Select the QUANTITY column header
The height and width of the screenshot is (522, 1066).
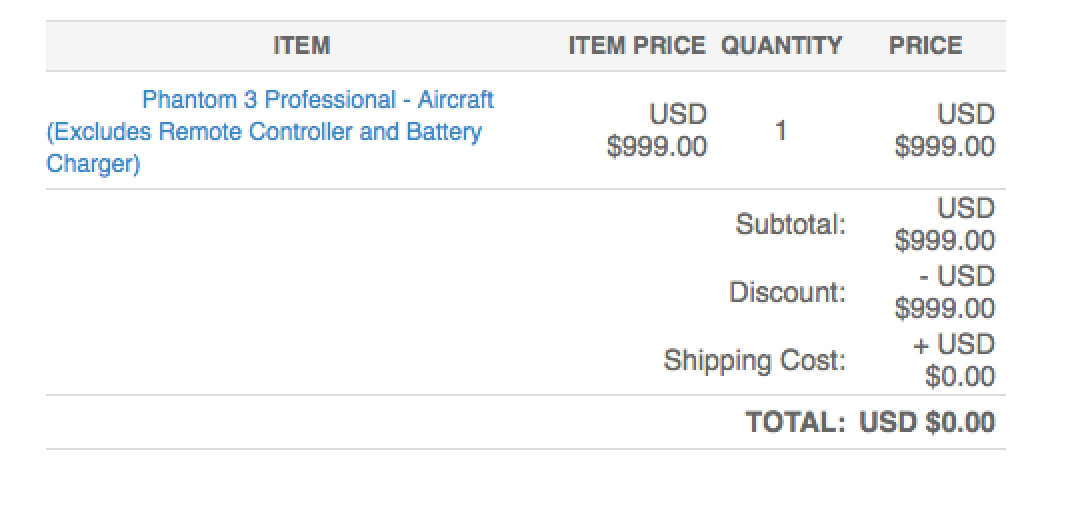pos(781,46)
